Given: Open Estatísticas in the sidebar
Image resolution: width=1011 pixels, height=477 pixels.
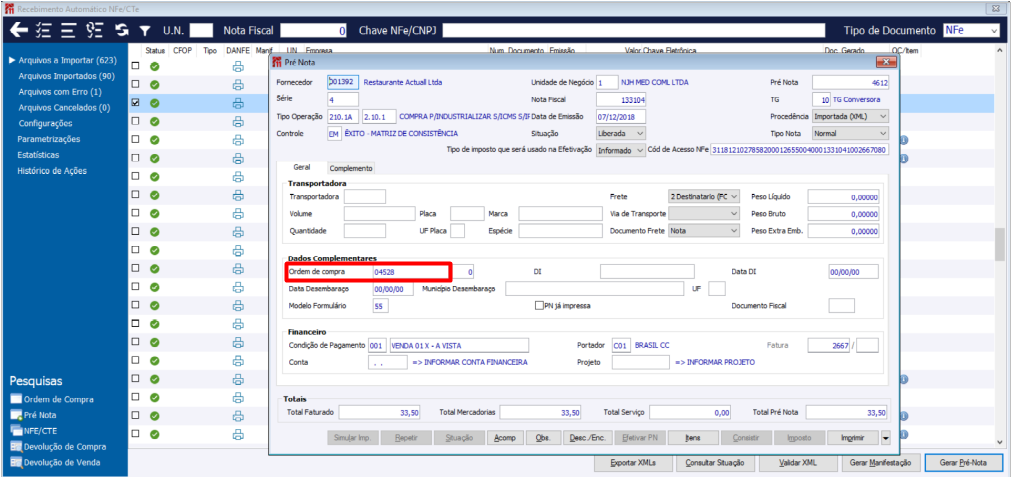Looking at the screenshot, I should click(39, 155).
